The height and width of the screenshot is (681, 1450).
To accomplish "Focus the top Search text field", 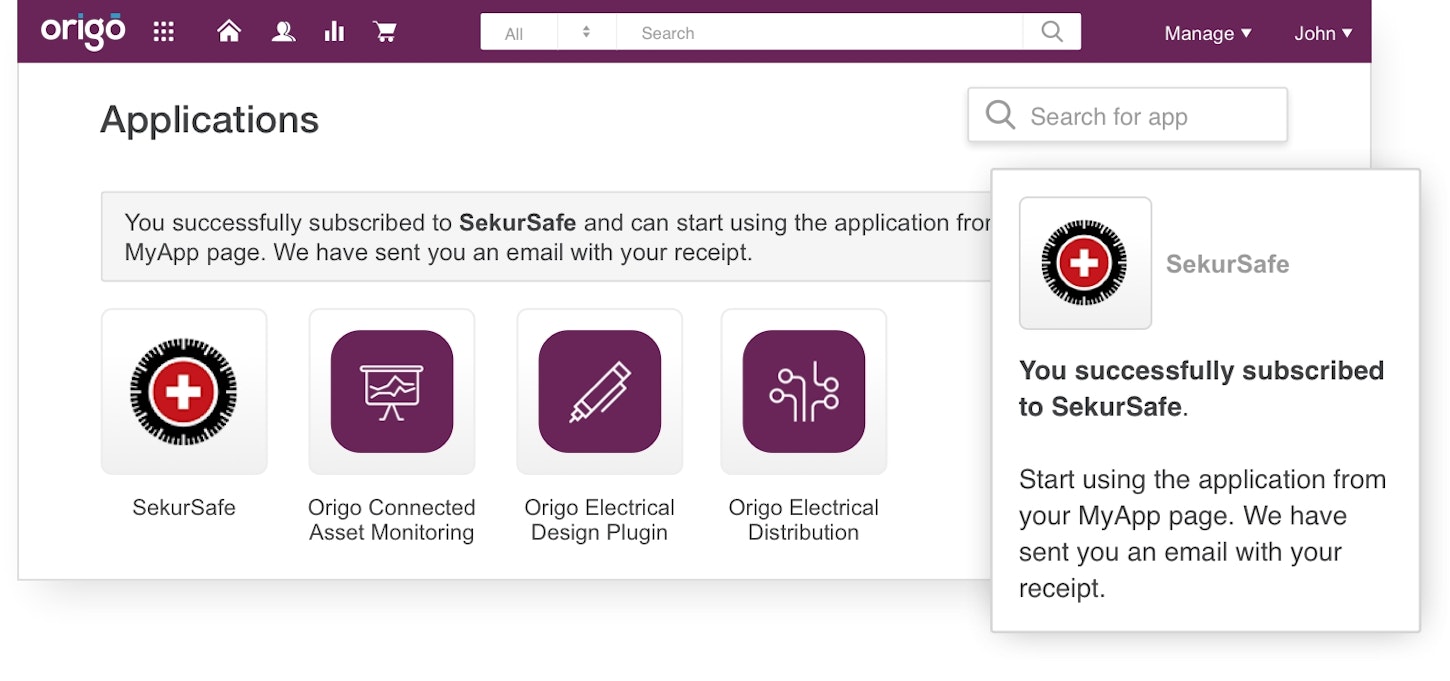I will (820, 33).
